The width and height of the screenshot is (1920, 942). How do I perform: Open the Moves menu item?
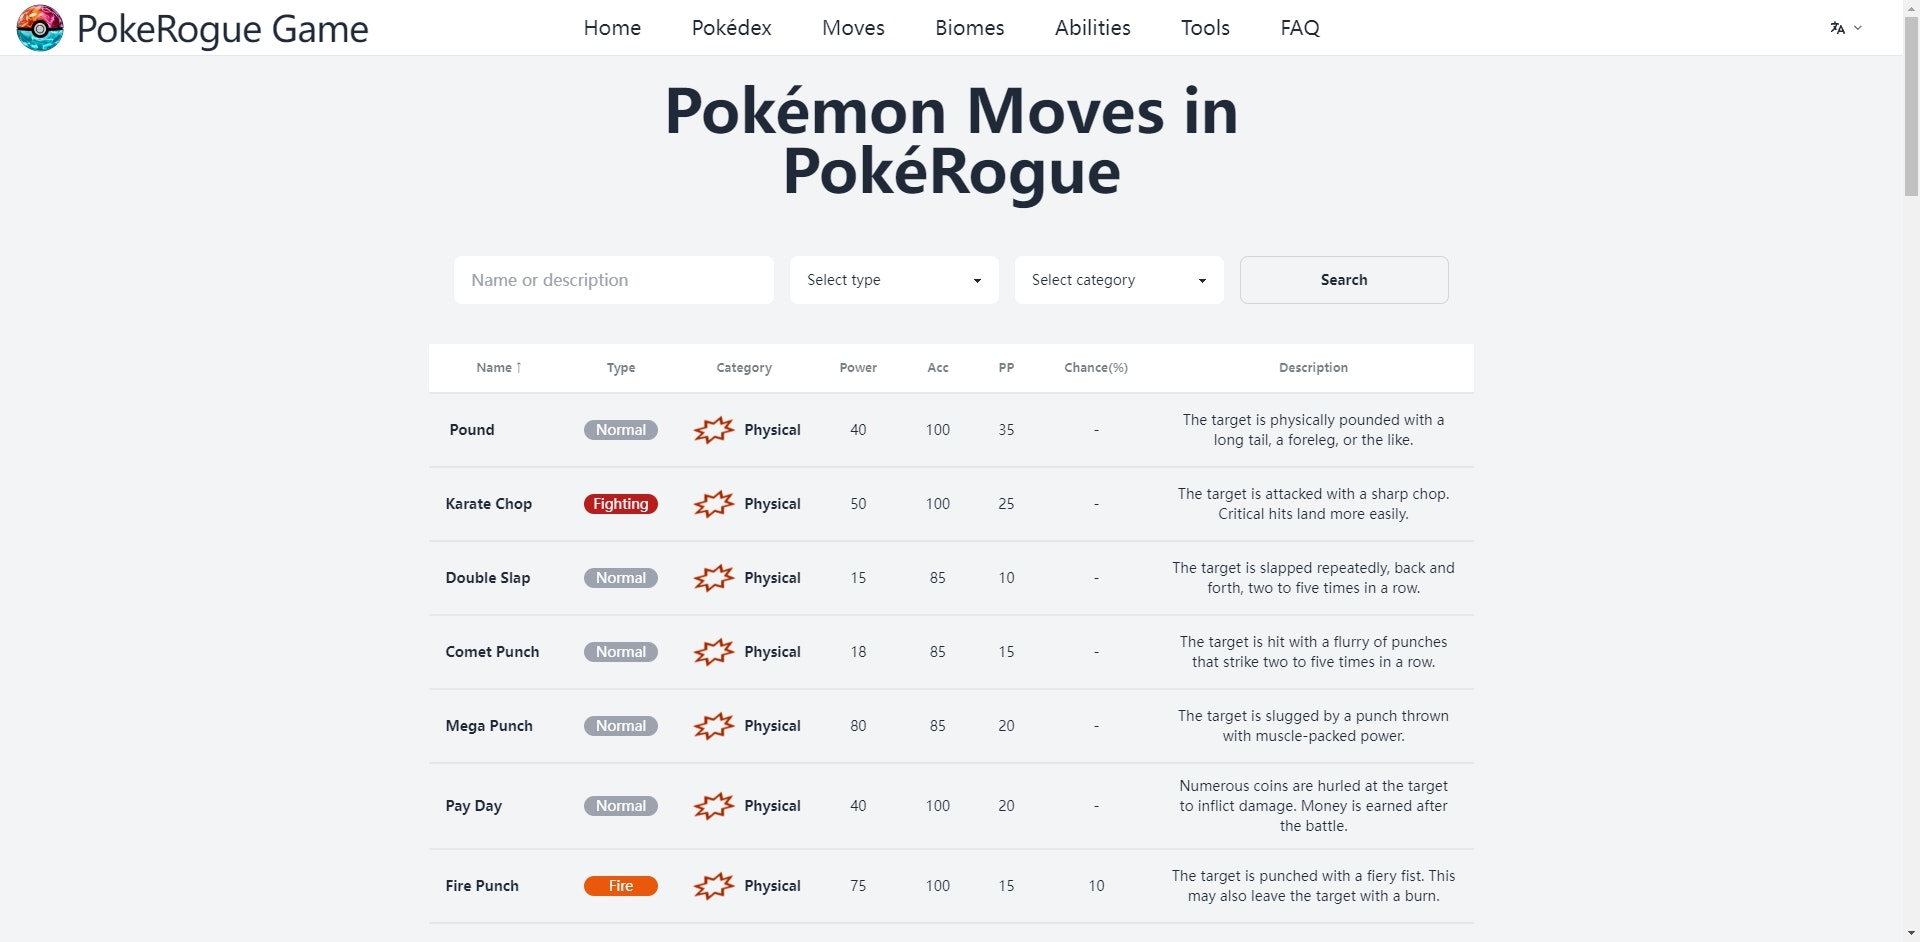pos(853,28)
